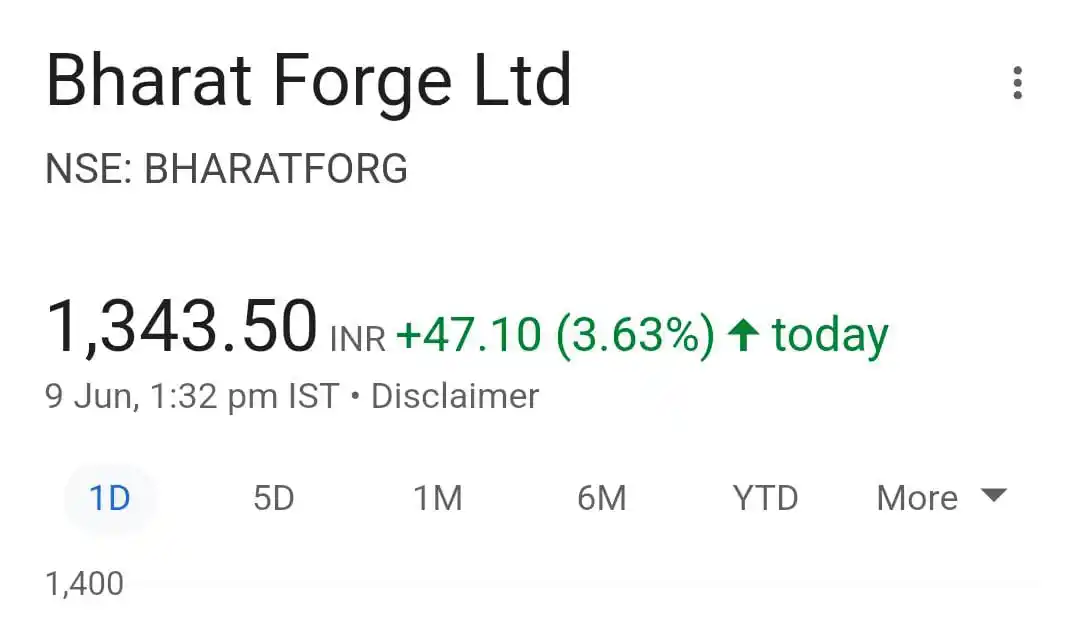Click the Bharat Forge Ltd title

(310, 80)
